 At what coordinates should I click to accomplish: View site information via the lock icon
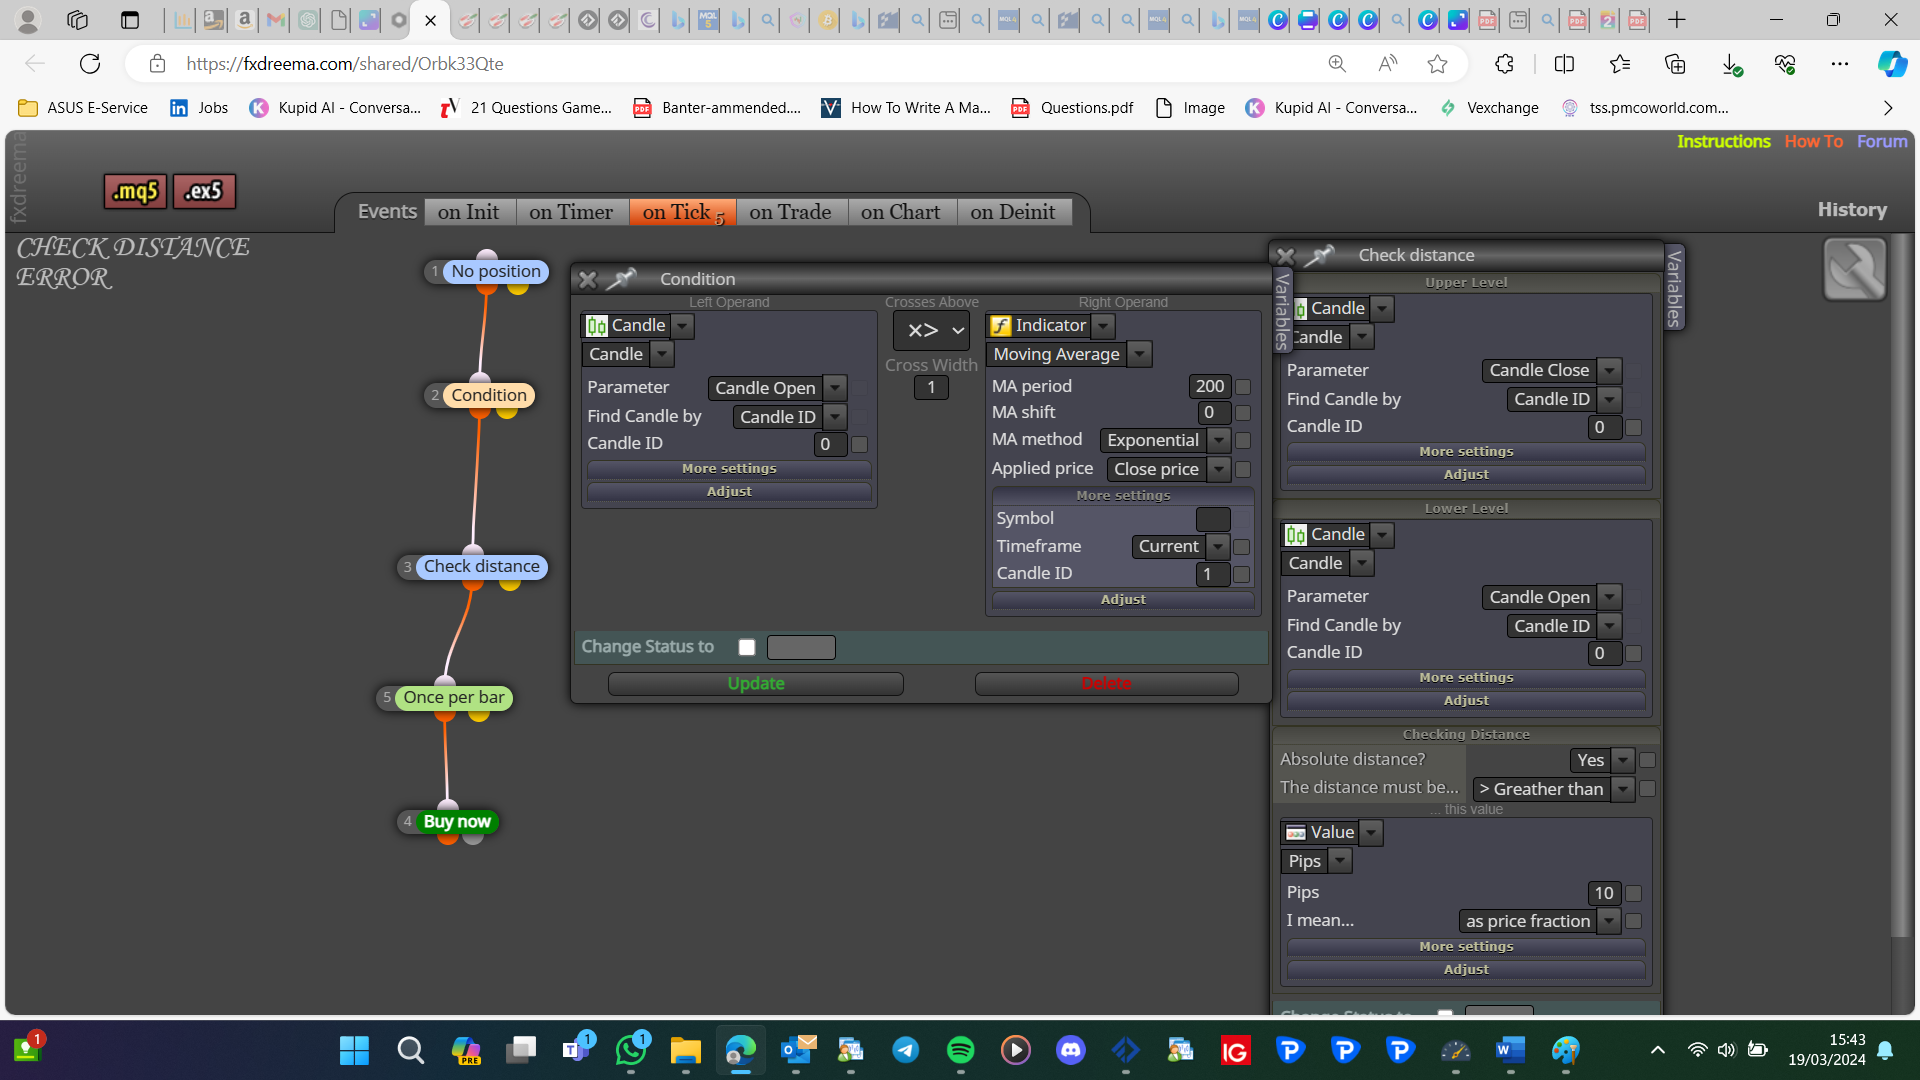pyautogui.click(x=157, y=64)
